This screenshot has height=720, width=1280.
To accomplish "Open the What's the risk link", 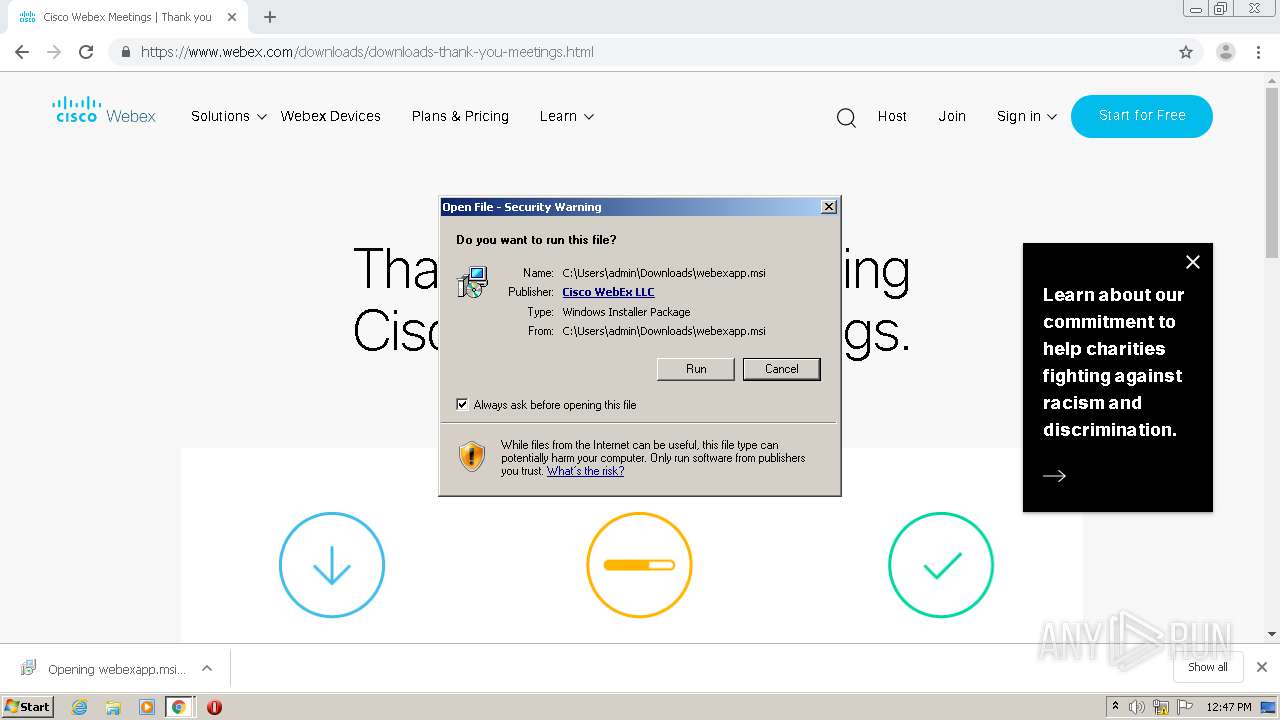I will tap(585, 471).
